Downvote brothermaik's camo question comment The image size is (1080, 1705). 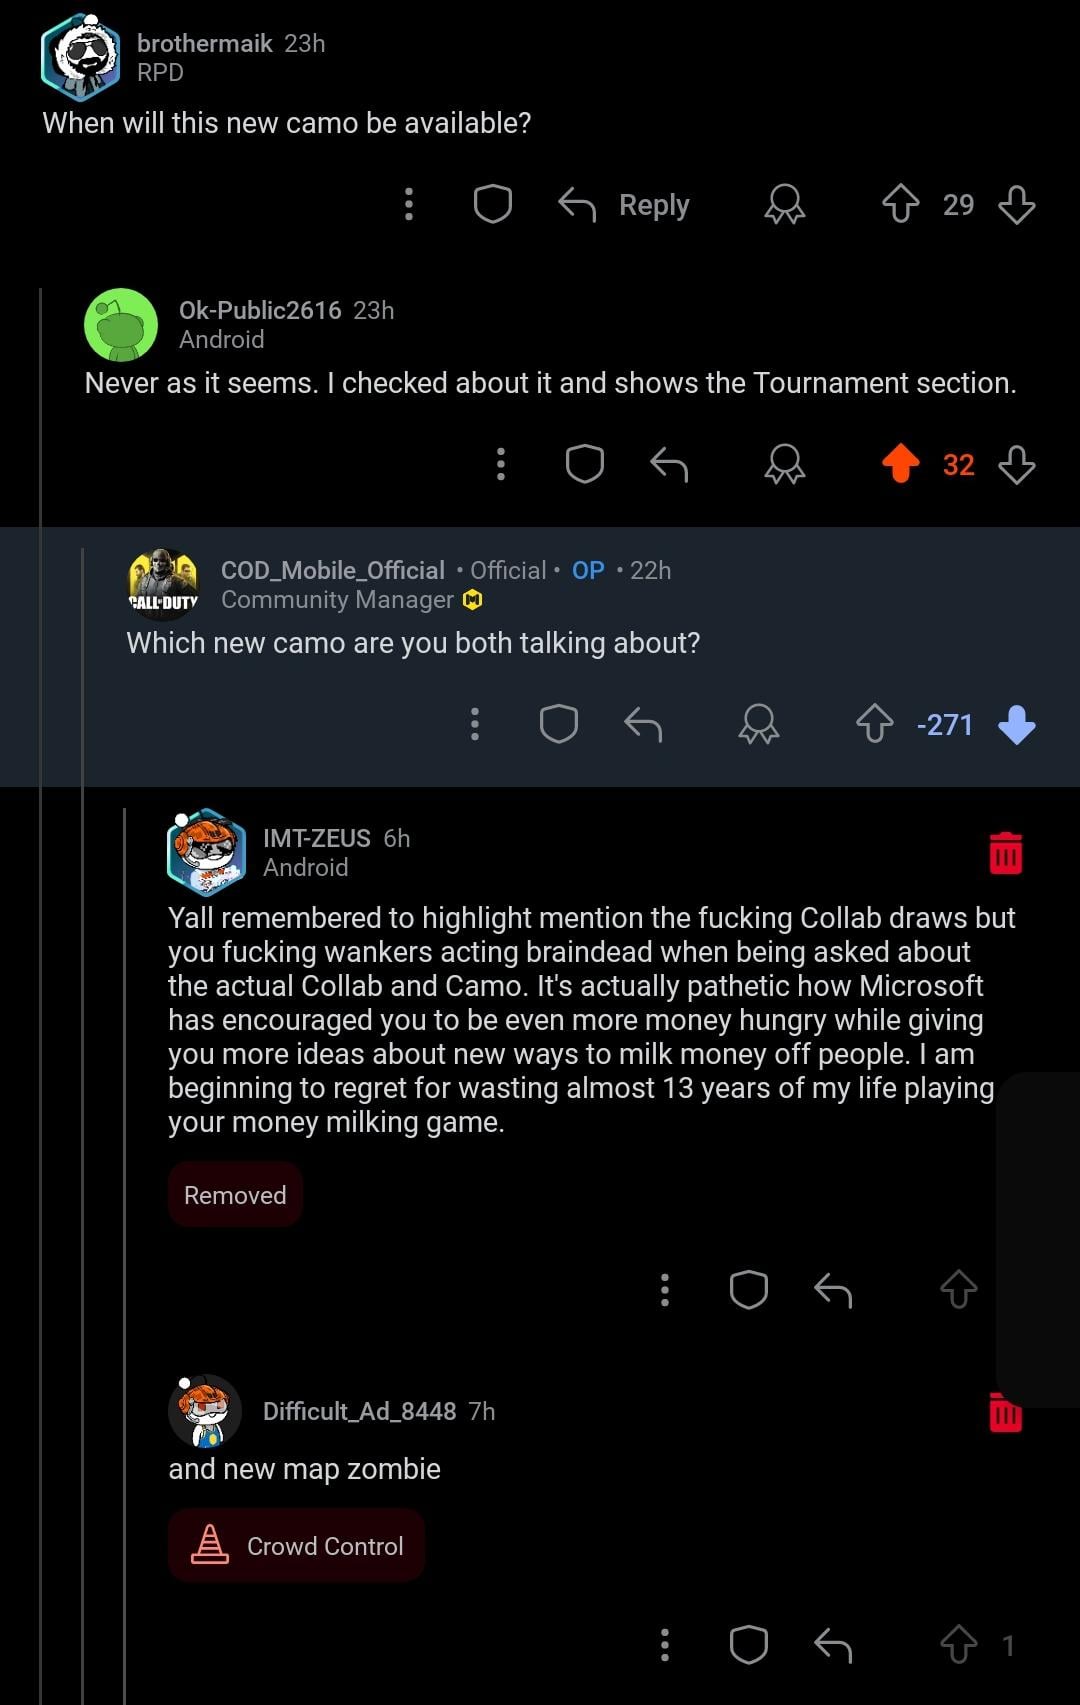[1016, 204]
